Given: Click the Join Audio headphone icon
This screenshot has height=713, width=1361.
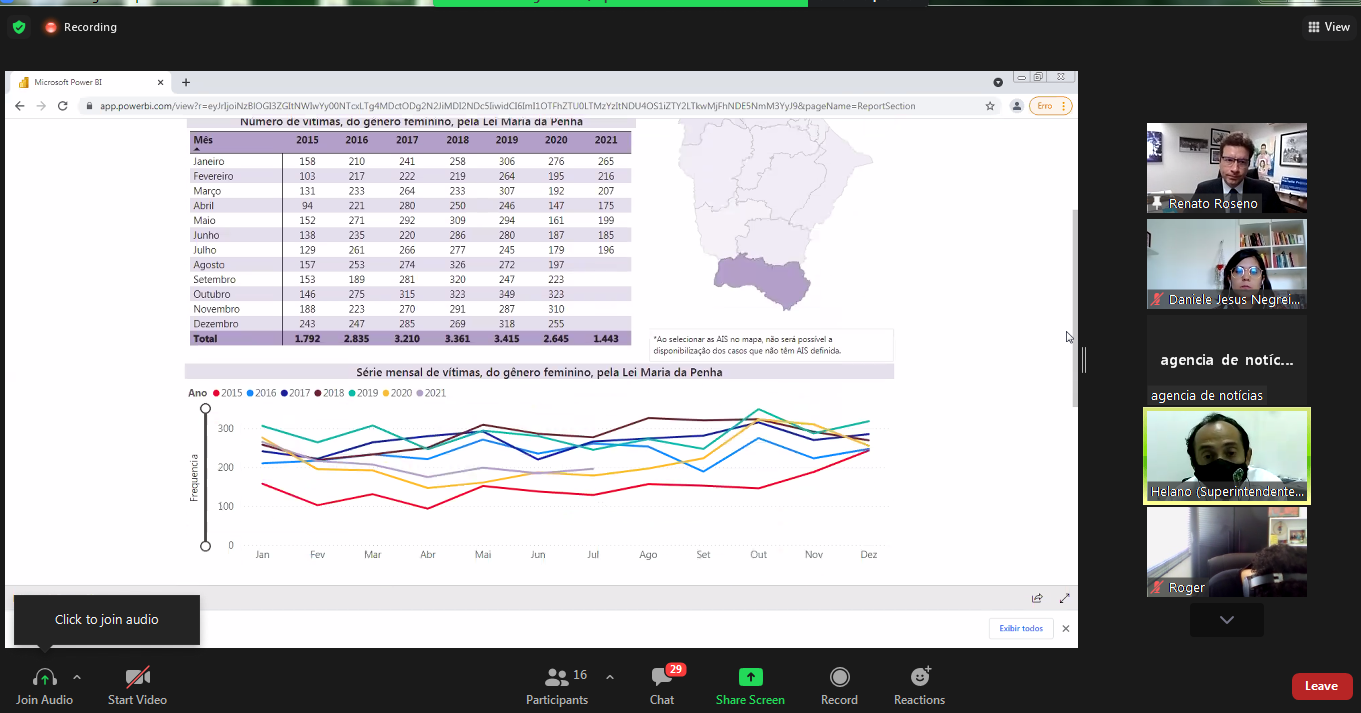Looking at the screenshot, I should click(x=44, y=678).
